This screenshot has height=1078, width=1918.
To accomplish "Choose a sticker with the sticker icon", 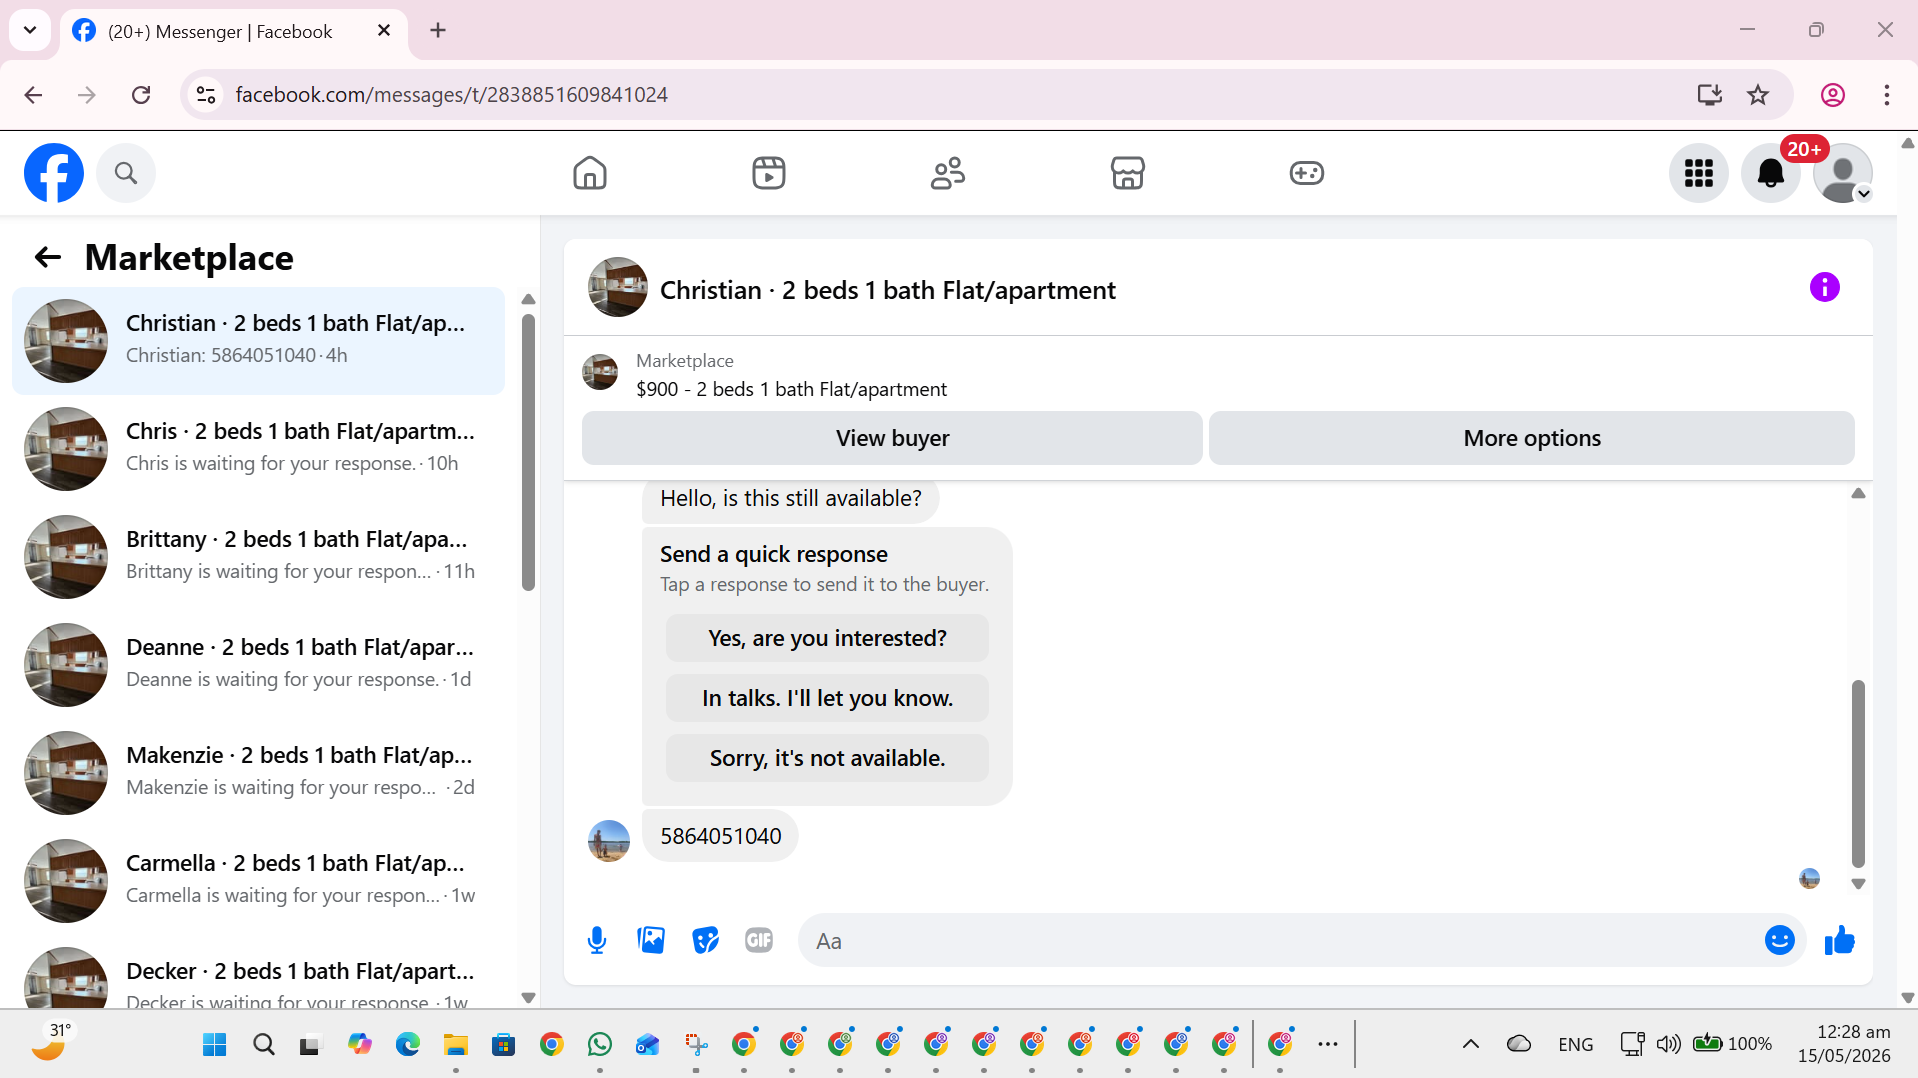I will pyautogui.click(x=705, y=940).
